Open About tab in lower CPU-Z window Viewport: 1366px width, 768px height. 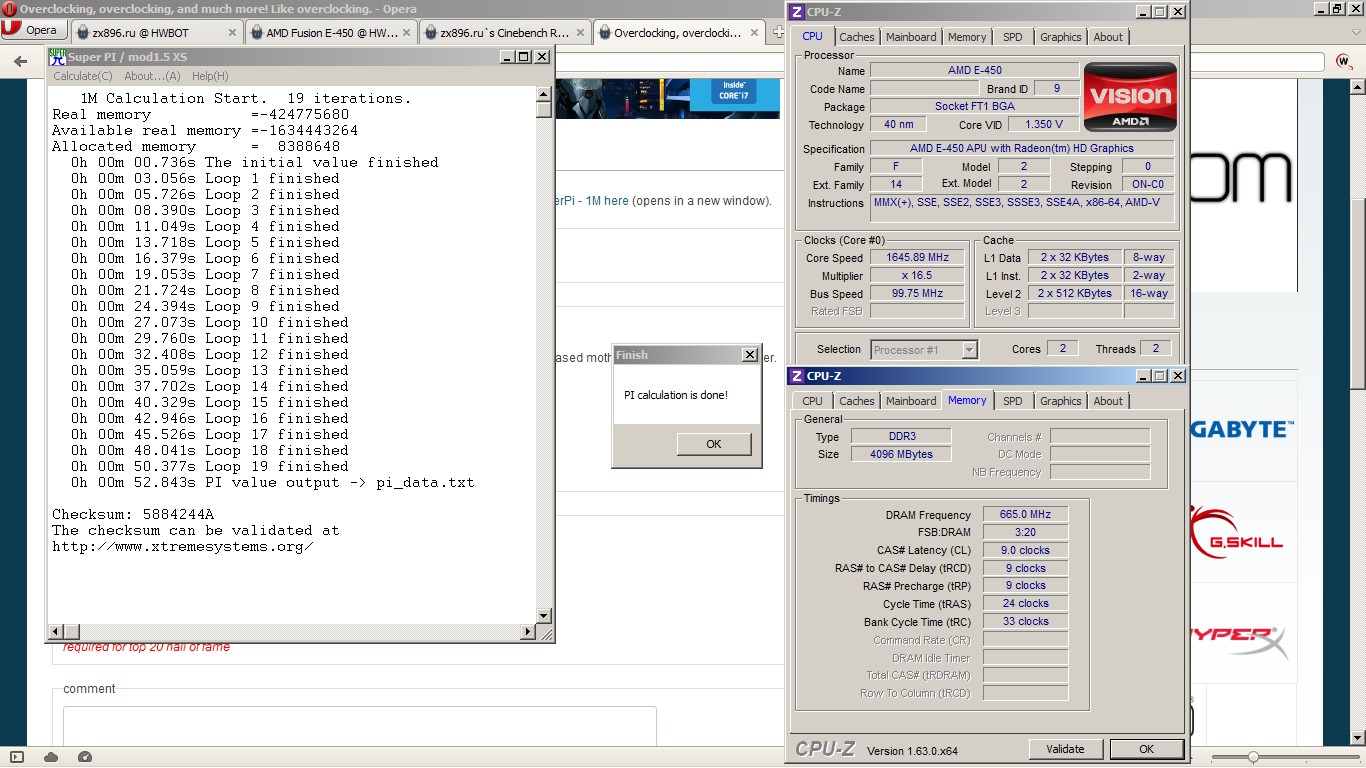point(1108,401)
